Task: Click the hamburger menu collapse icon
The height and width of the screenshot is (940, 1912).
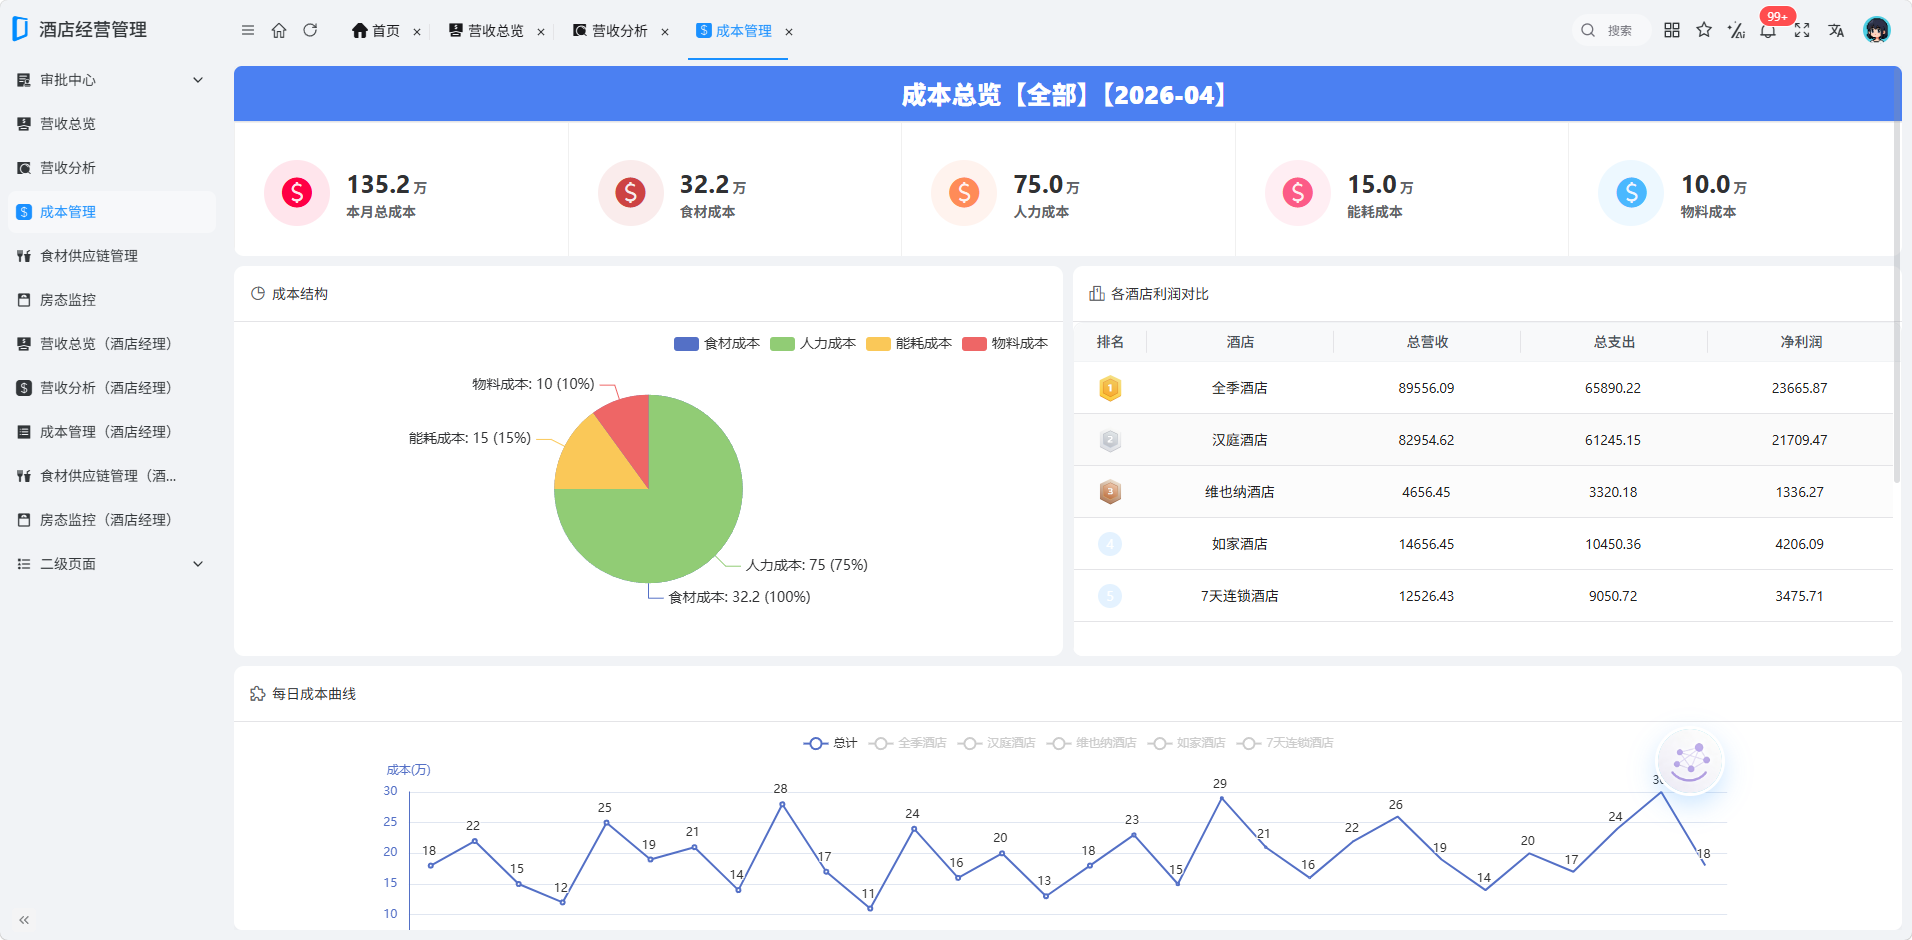Action: (248, 31)
